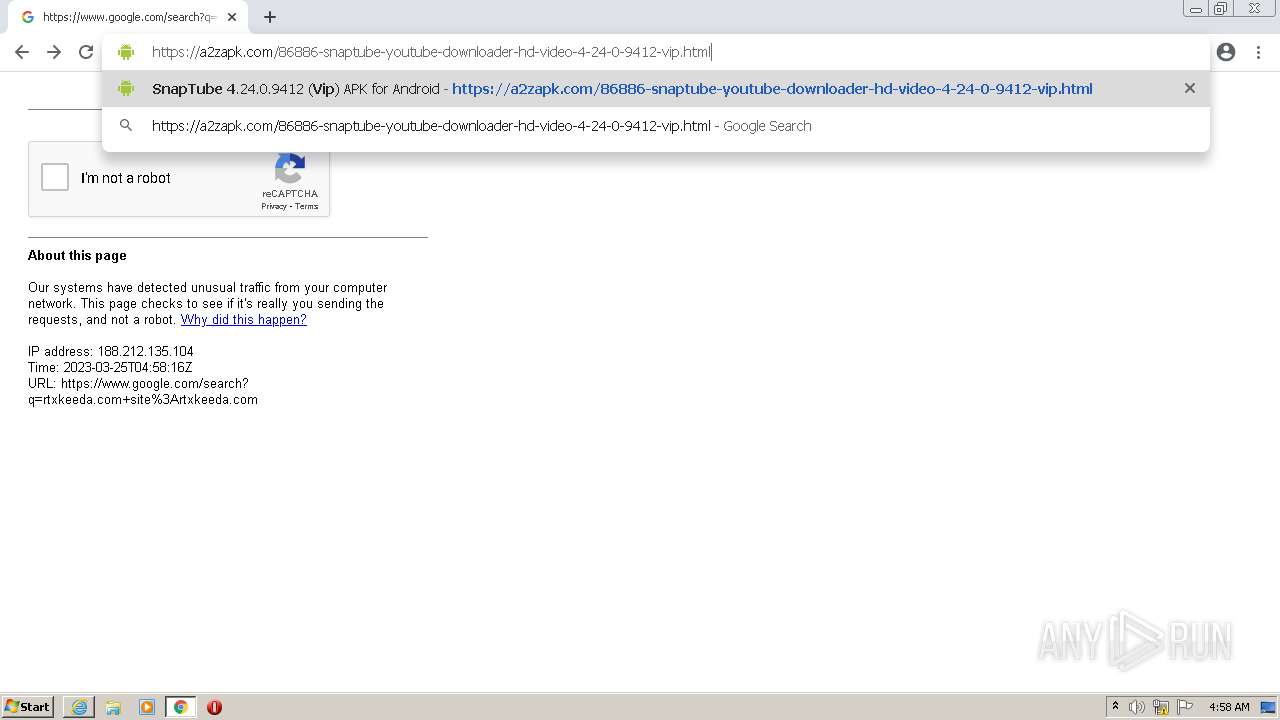Image resolution: width=1280 pixels, height=720 pixels.
Task: Open the Action Center flag icon
Action: (1185, 707)
